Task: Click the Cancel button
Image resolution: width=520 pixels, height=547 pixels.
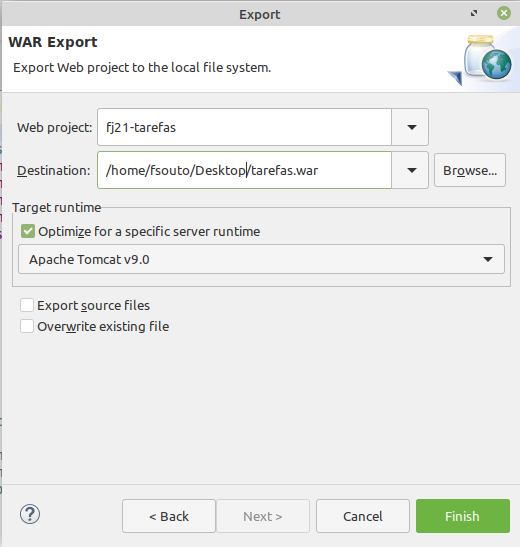Action: [x=363, y=516]
